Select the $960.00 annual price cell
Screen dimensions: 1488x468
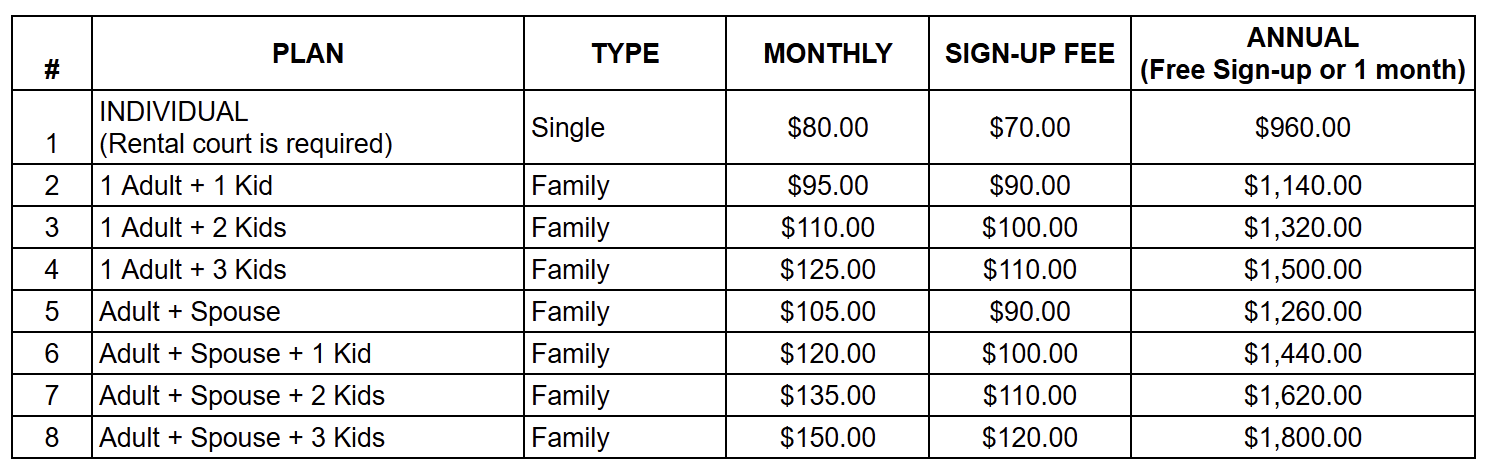click(x=1302, y=128)
